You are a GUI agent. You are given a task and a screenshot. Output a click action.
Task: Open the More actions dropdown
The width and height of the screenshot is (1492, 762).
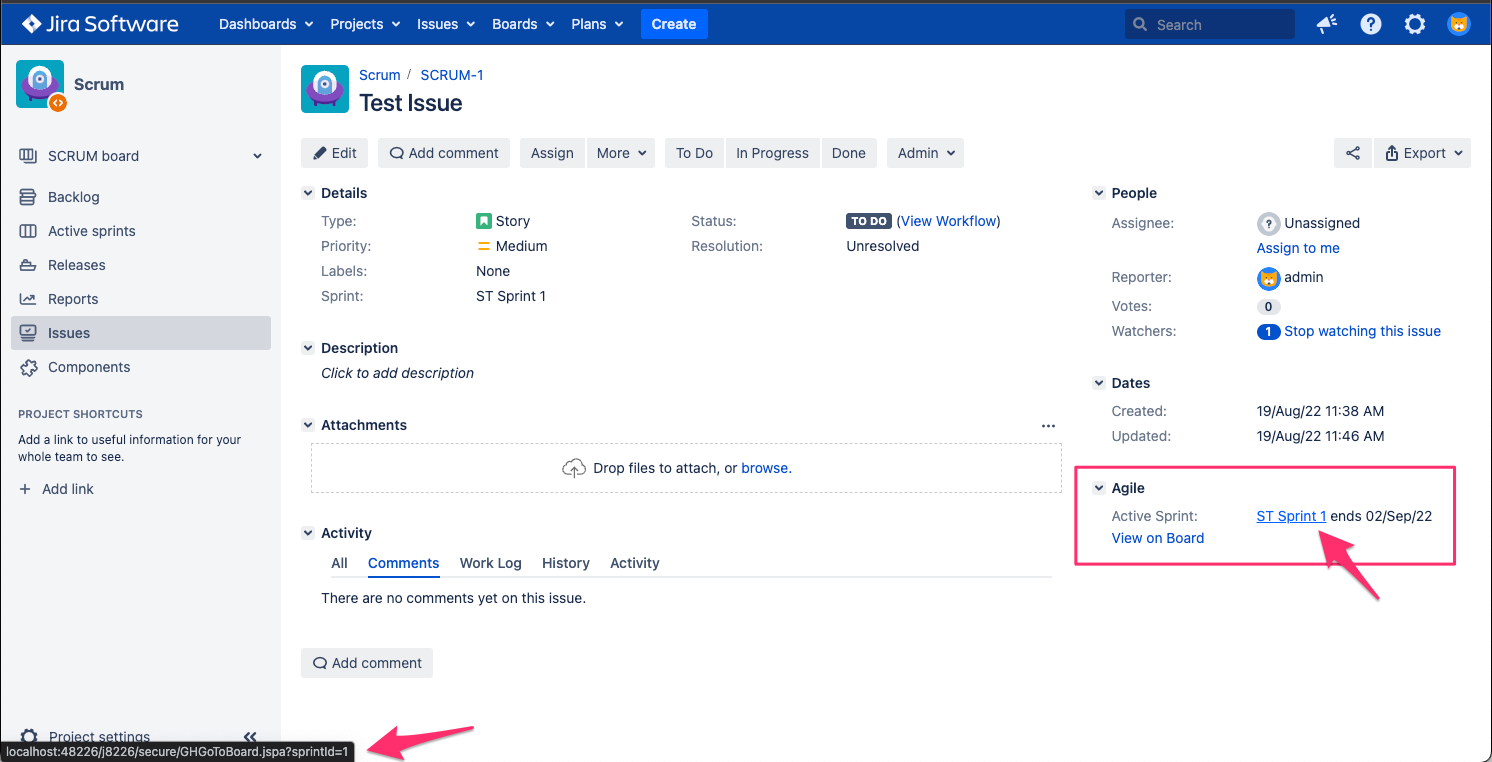click(x=621, y=153)
